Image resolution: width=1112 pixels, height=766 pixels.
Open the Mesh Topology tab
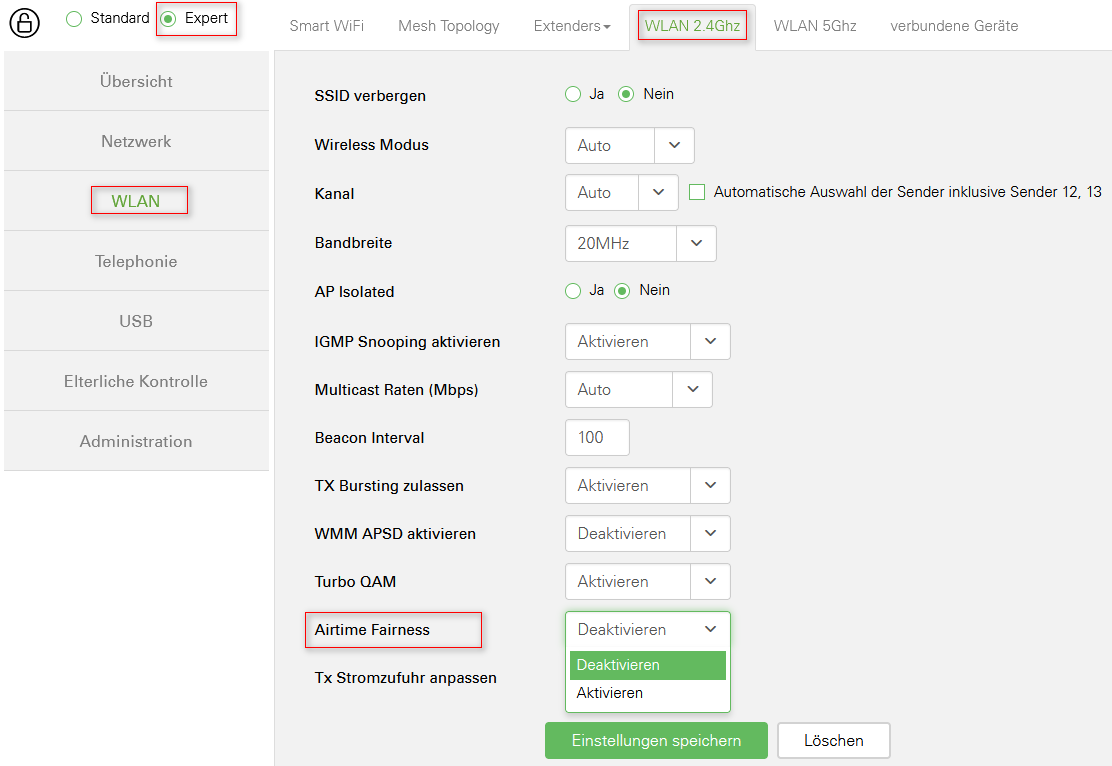pyautogui.click(x=448, y=26)
